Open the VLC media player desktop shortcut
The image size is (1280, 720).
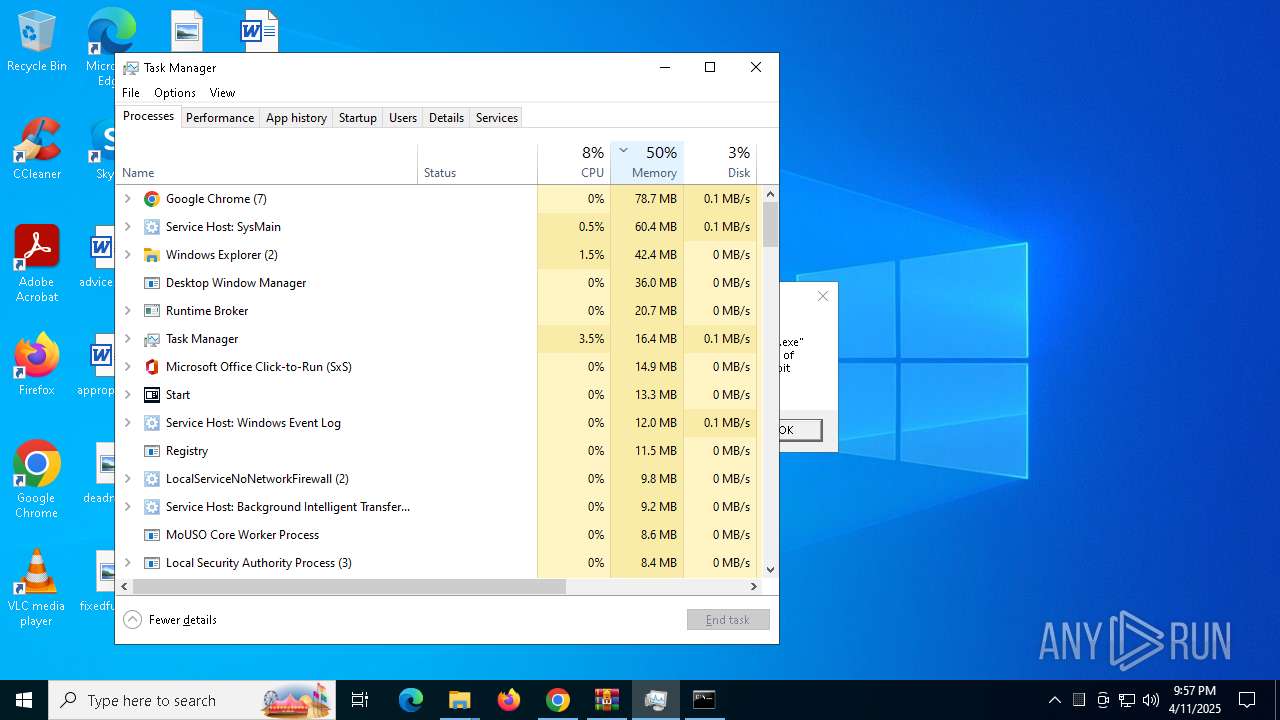point(37,588)
